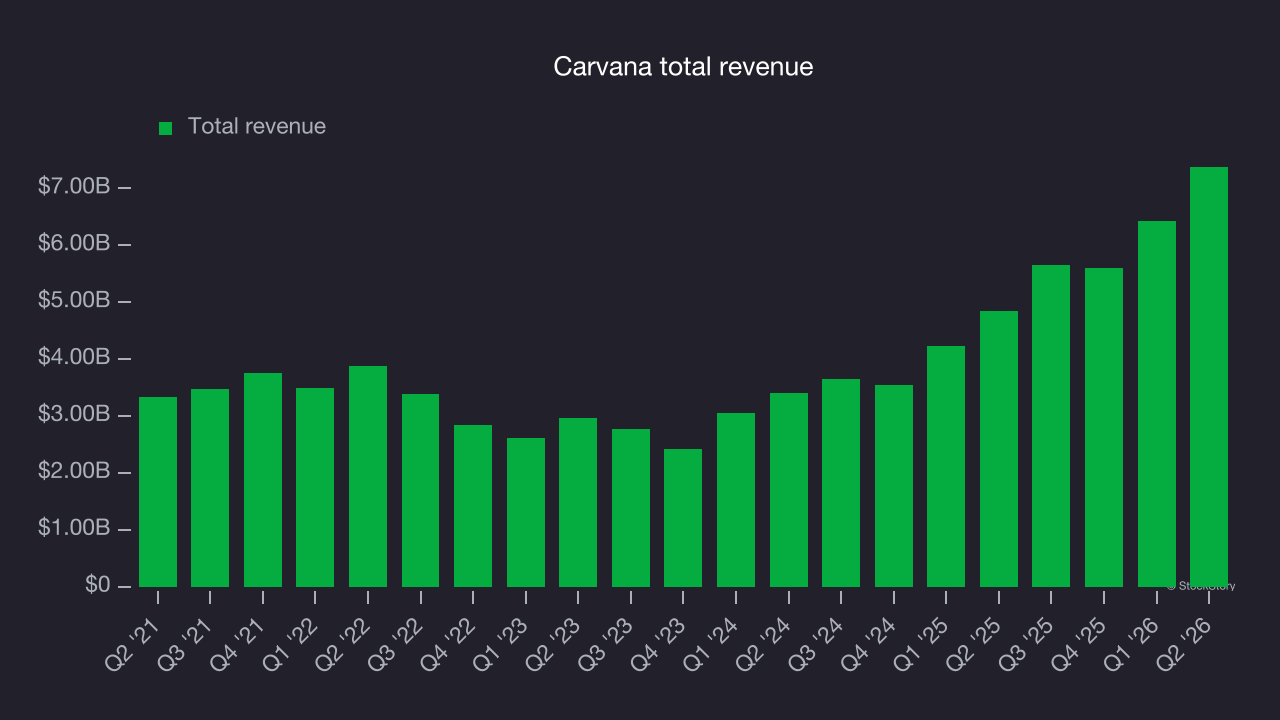Screen dimensions: 1280x720
Task: Click the $6.00B y-axis label
Action: tap(74, 244)
